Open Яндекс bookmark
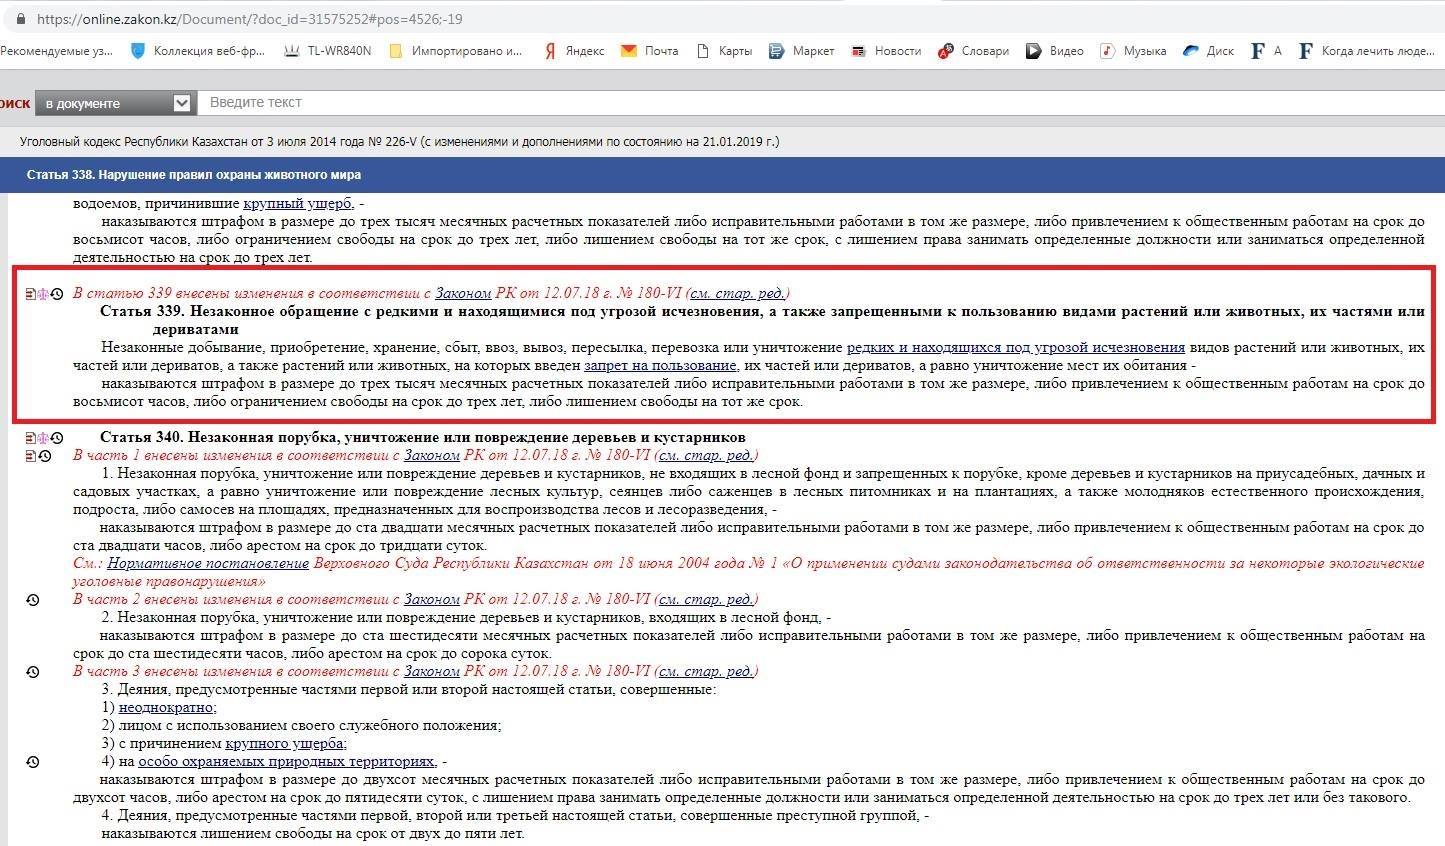 pyautogui.click(x=574, y=51)
